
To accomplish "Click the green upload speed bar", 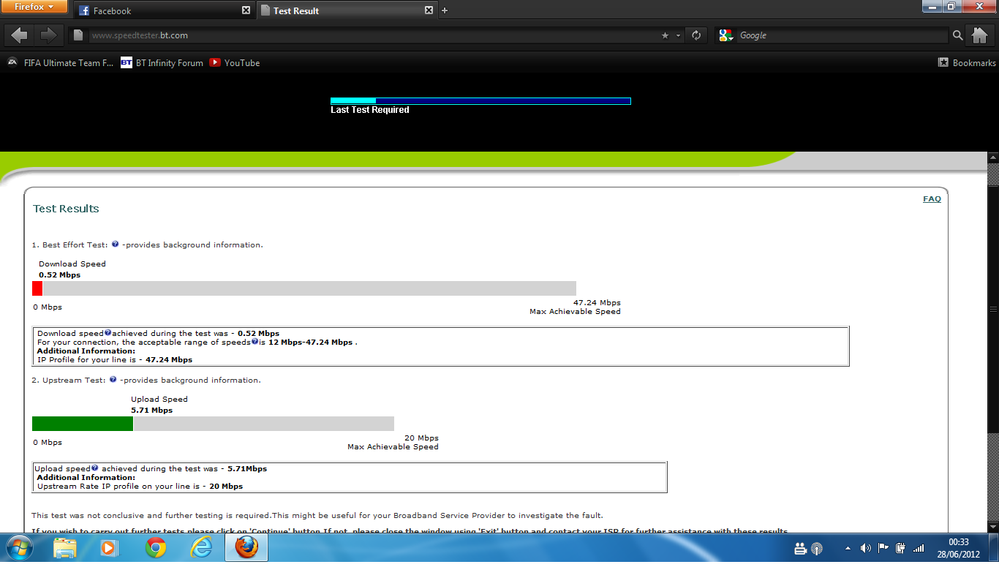I will pyautogui.click(x=83, y=424).
